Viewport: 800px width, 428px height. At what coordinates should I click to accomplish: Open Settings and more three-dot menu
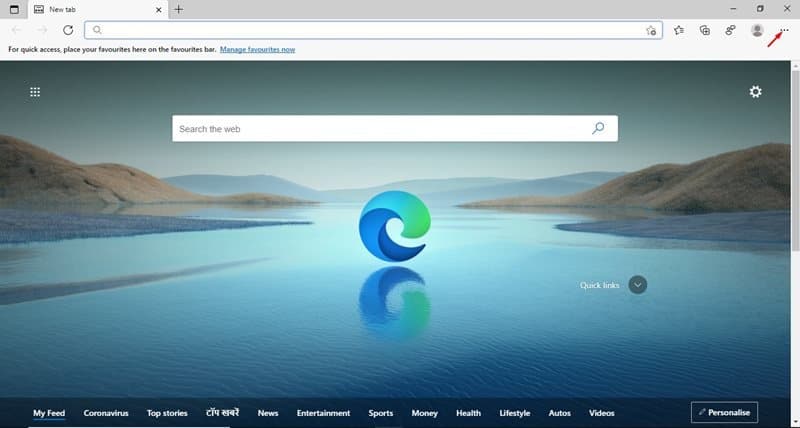[x=785, y=30]
